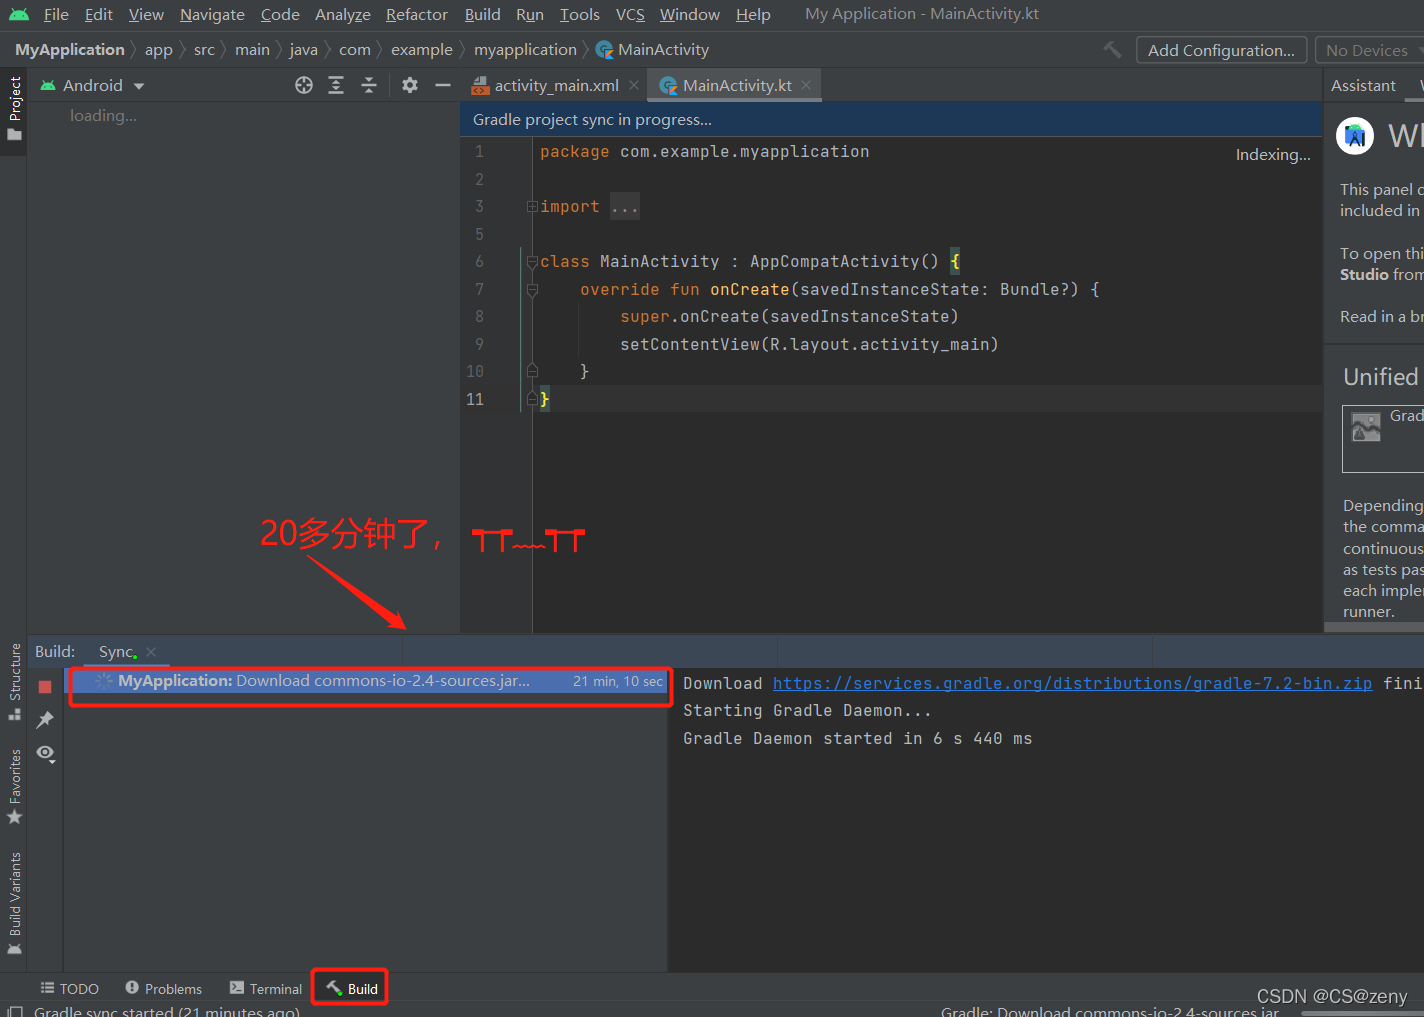Viewport: 1424px width, 1017px height.
Task: Click the pin tab icon
Action: pos(45,720)
